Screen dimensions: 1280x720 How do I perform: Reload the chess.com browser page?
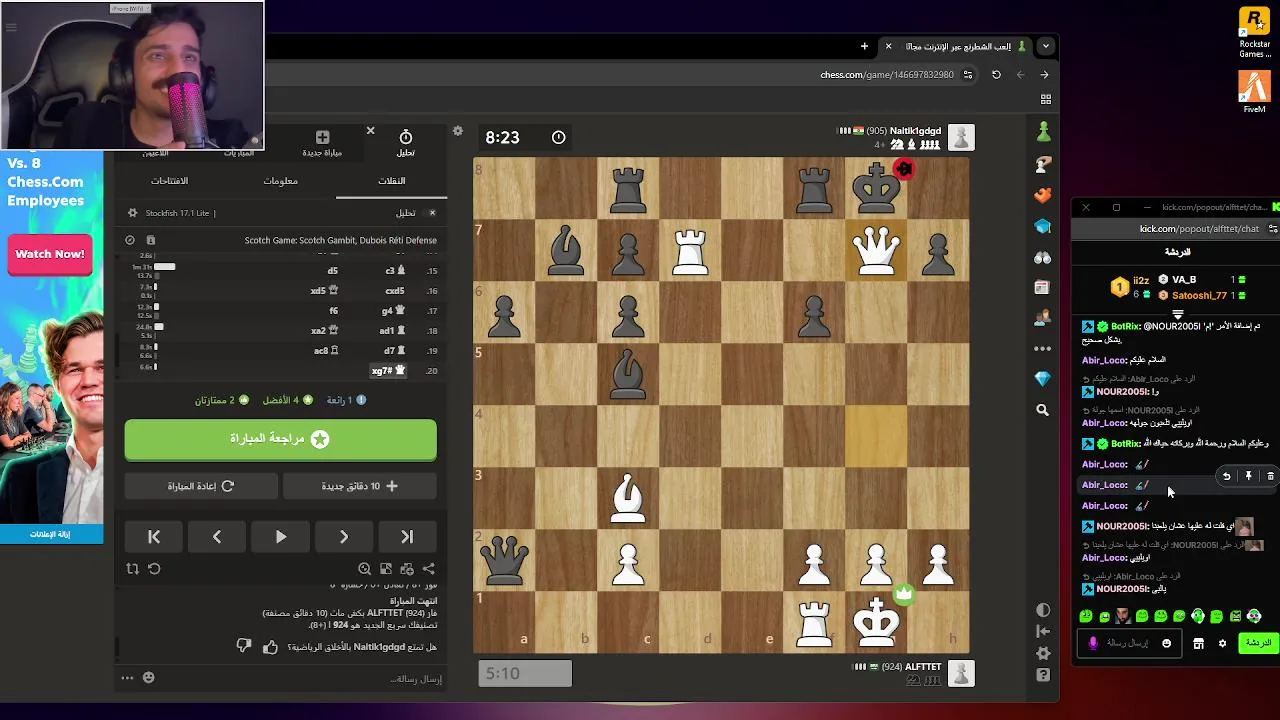996,75
